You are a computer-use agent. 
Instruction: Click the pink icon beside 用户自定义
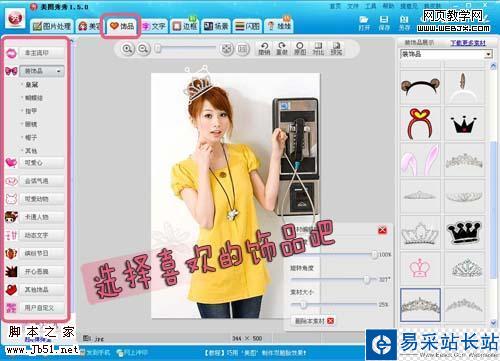pos(11,308)
